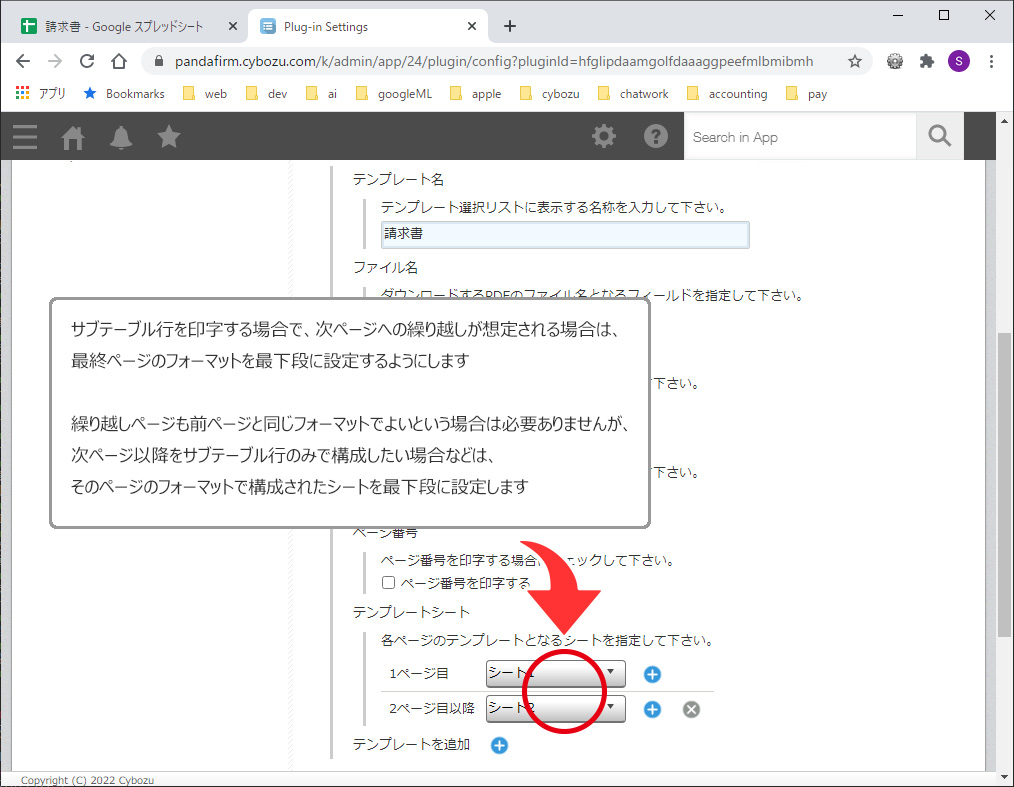Click the Search in App field
Screen dimensions: 1014x787
point(800,137)
